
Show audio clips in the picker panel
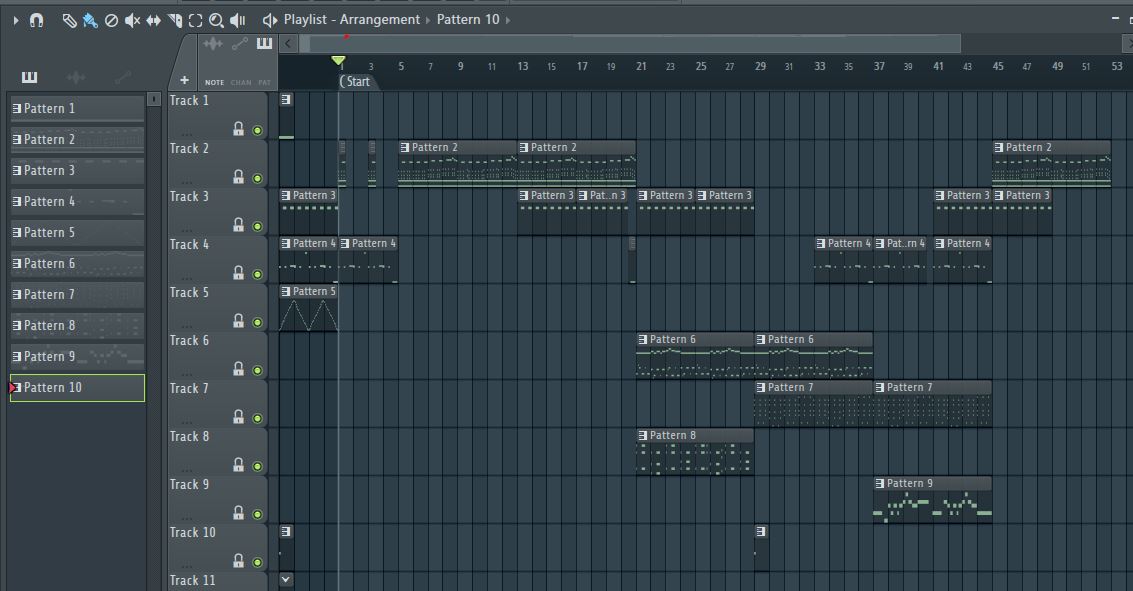click(75, 77)
